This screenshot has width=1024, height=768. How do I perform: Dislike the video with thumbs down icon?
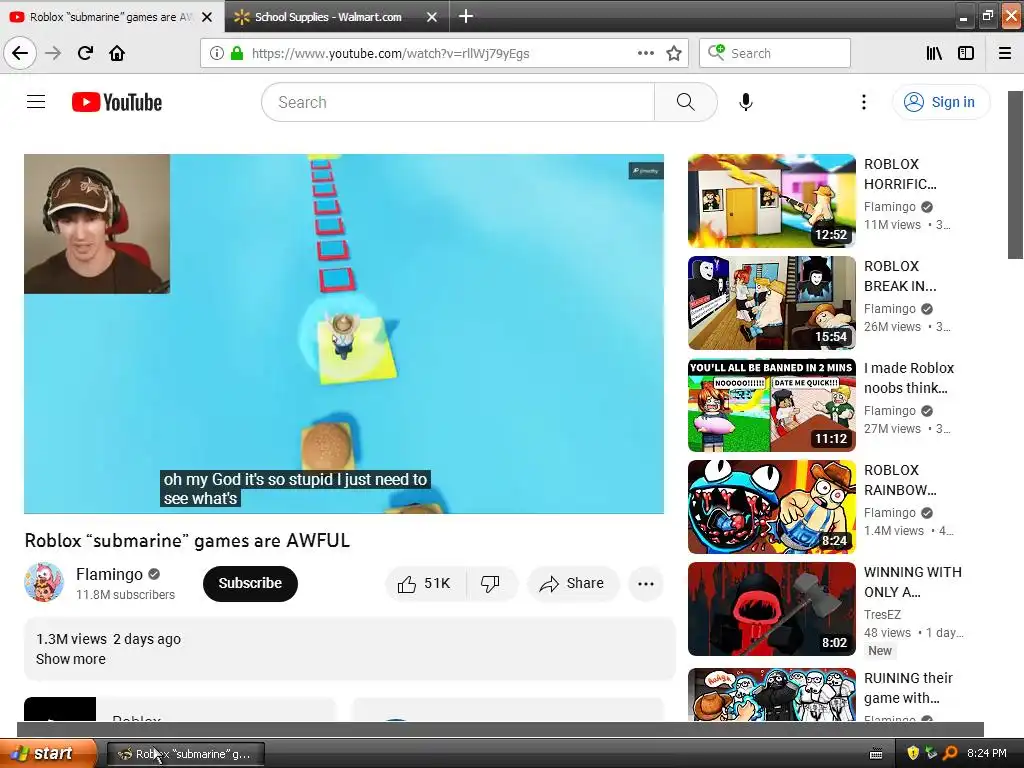pyautogui.click(x=490, y=583)
